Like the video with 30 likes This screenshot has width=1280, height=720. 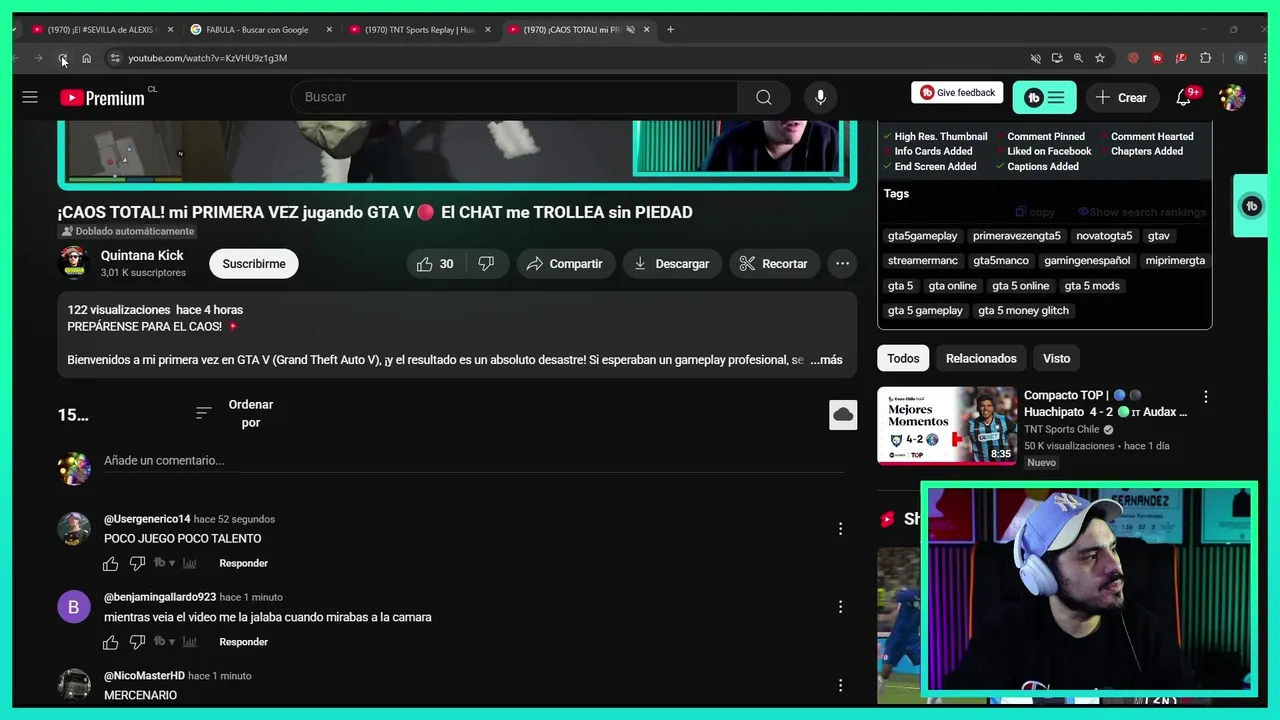click(435, 264)
